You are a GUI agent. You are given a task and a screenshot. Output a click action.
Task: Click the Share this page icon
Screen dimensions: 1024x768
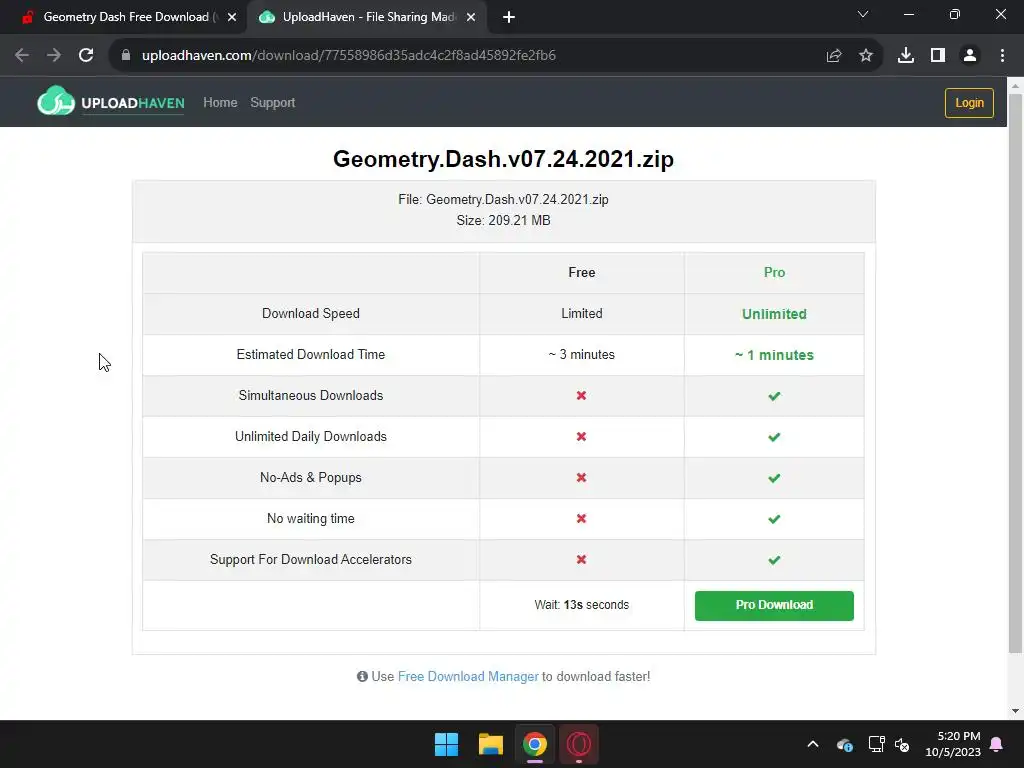[x=834, y=56]
